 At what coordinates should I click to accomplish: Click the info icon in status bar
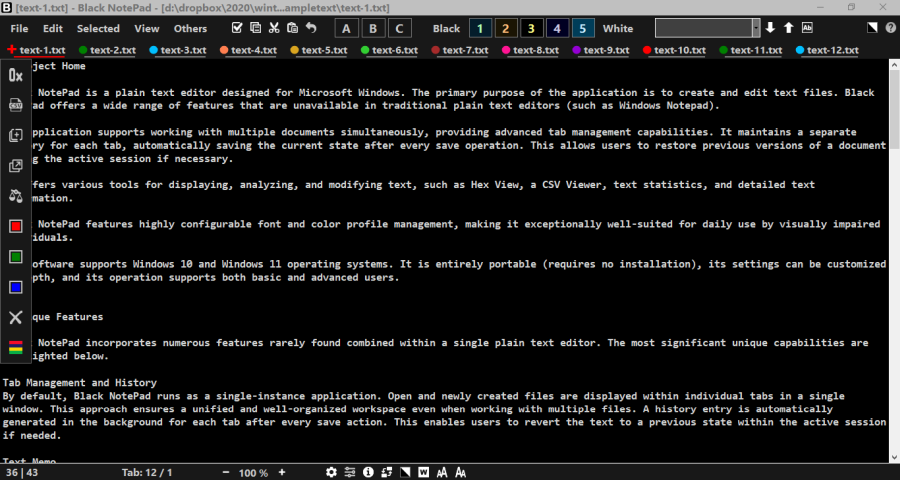(368, 473)
